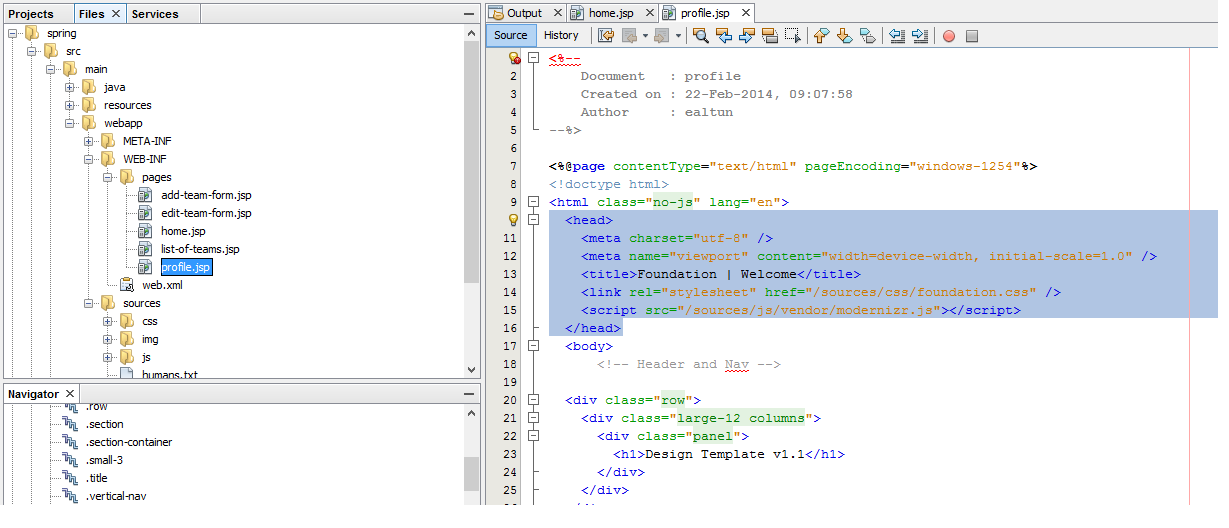Click the editor Forward navigation arrow

coord(661,36)
